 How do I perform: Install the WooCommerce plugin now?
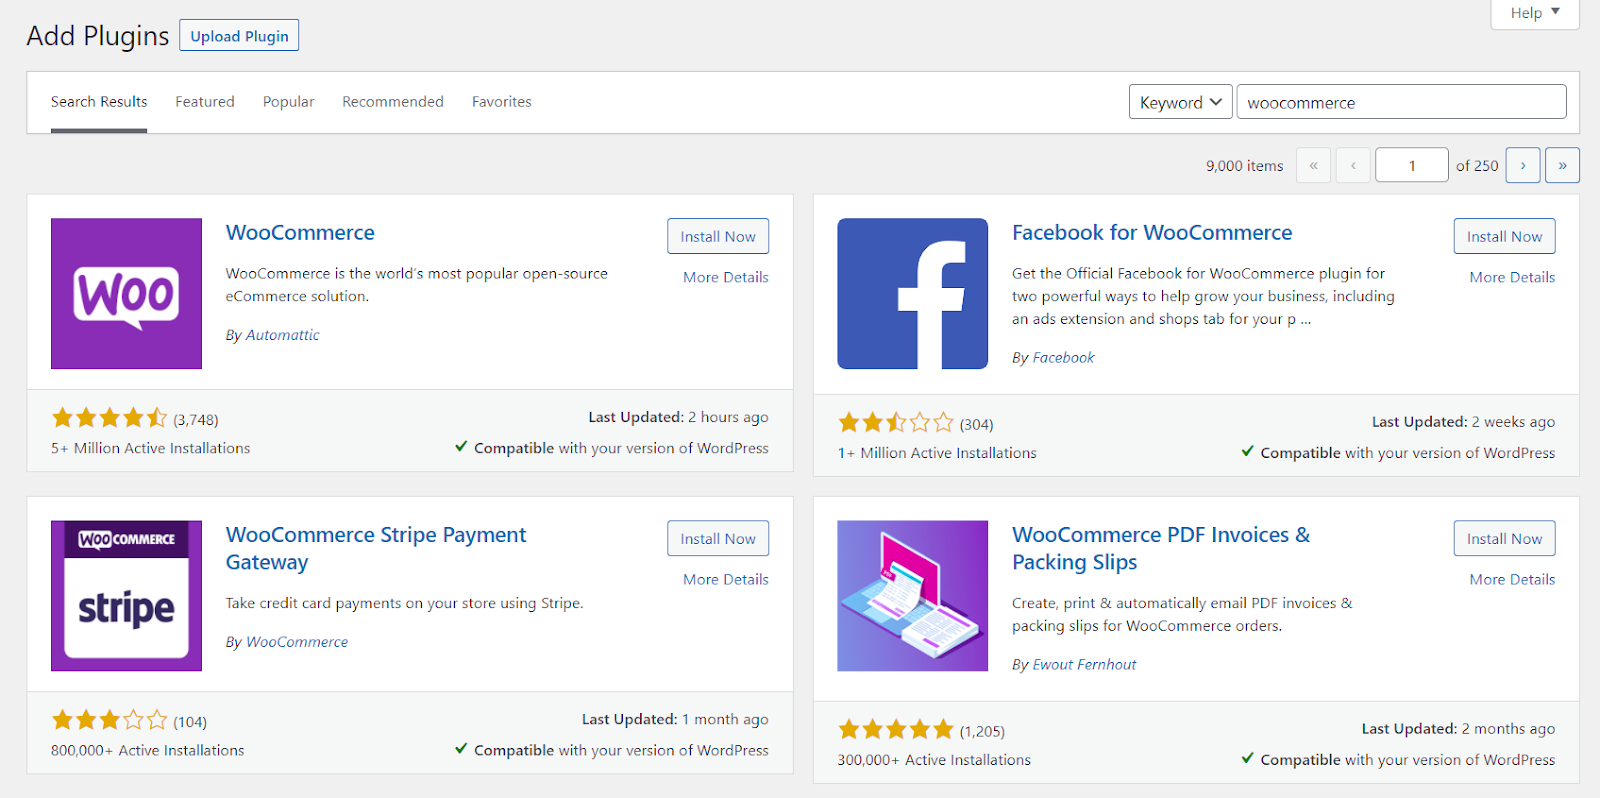718,236
